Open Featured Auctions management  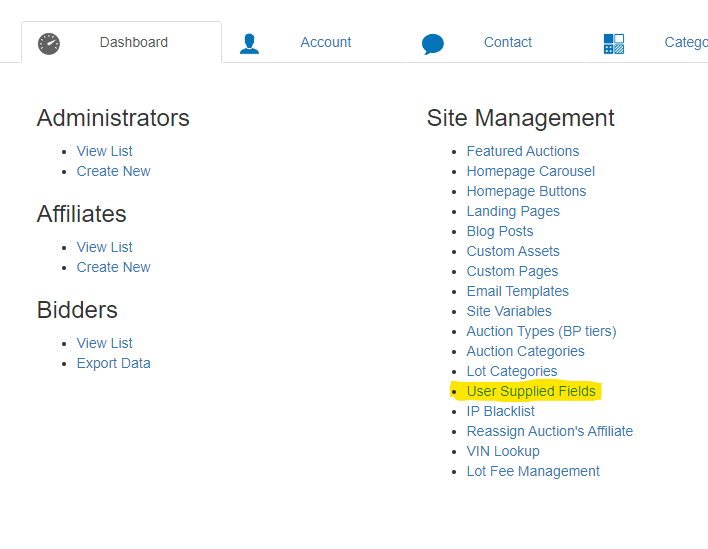click(522, 151)
